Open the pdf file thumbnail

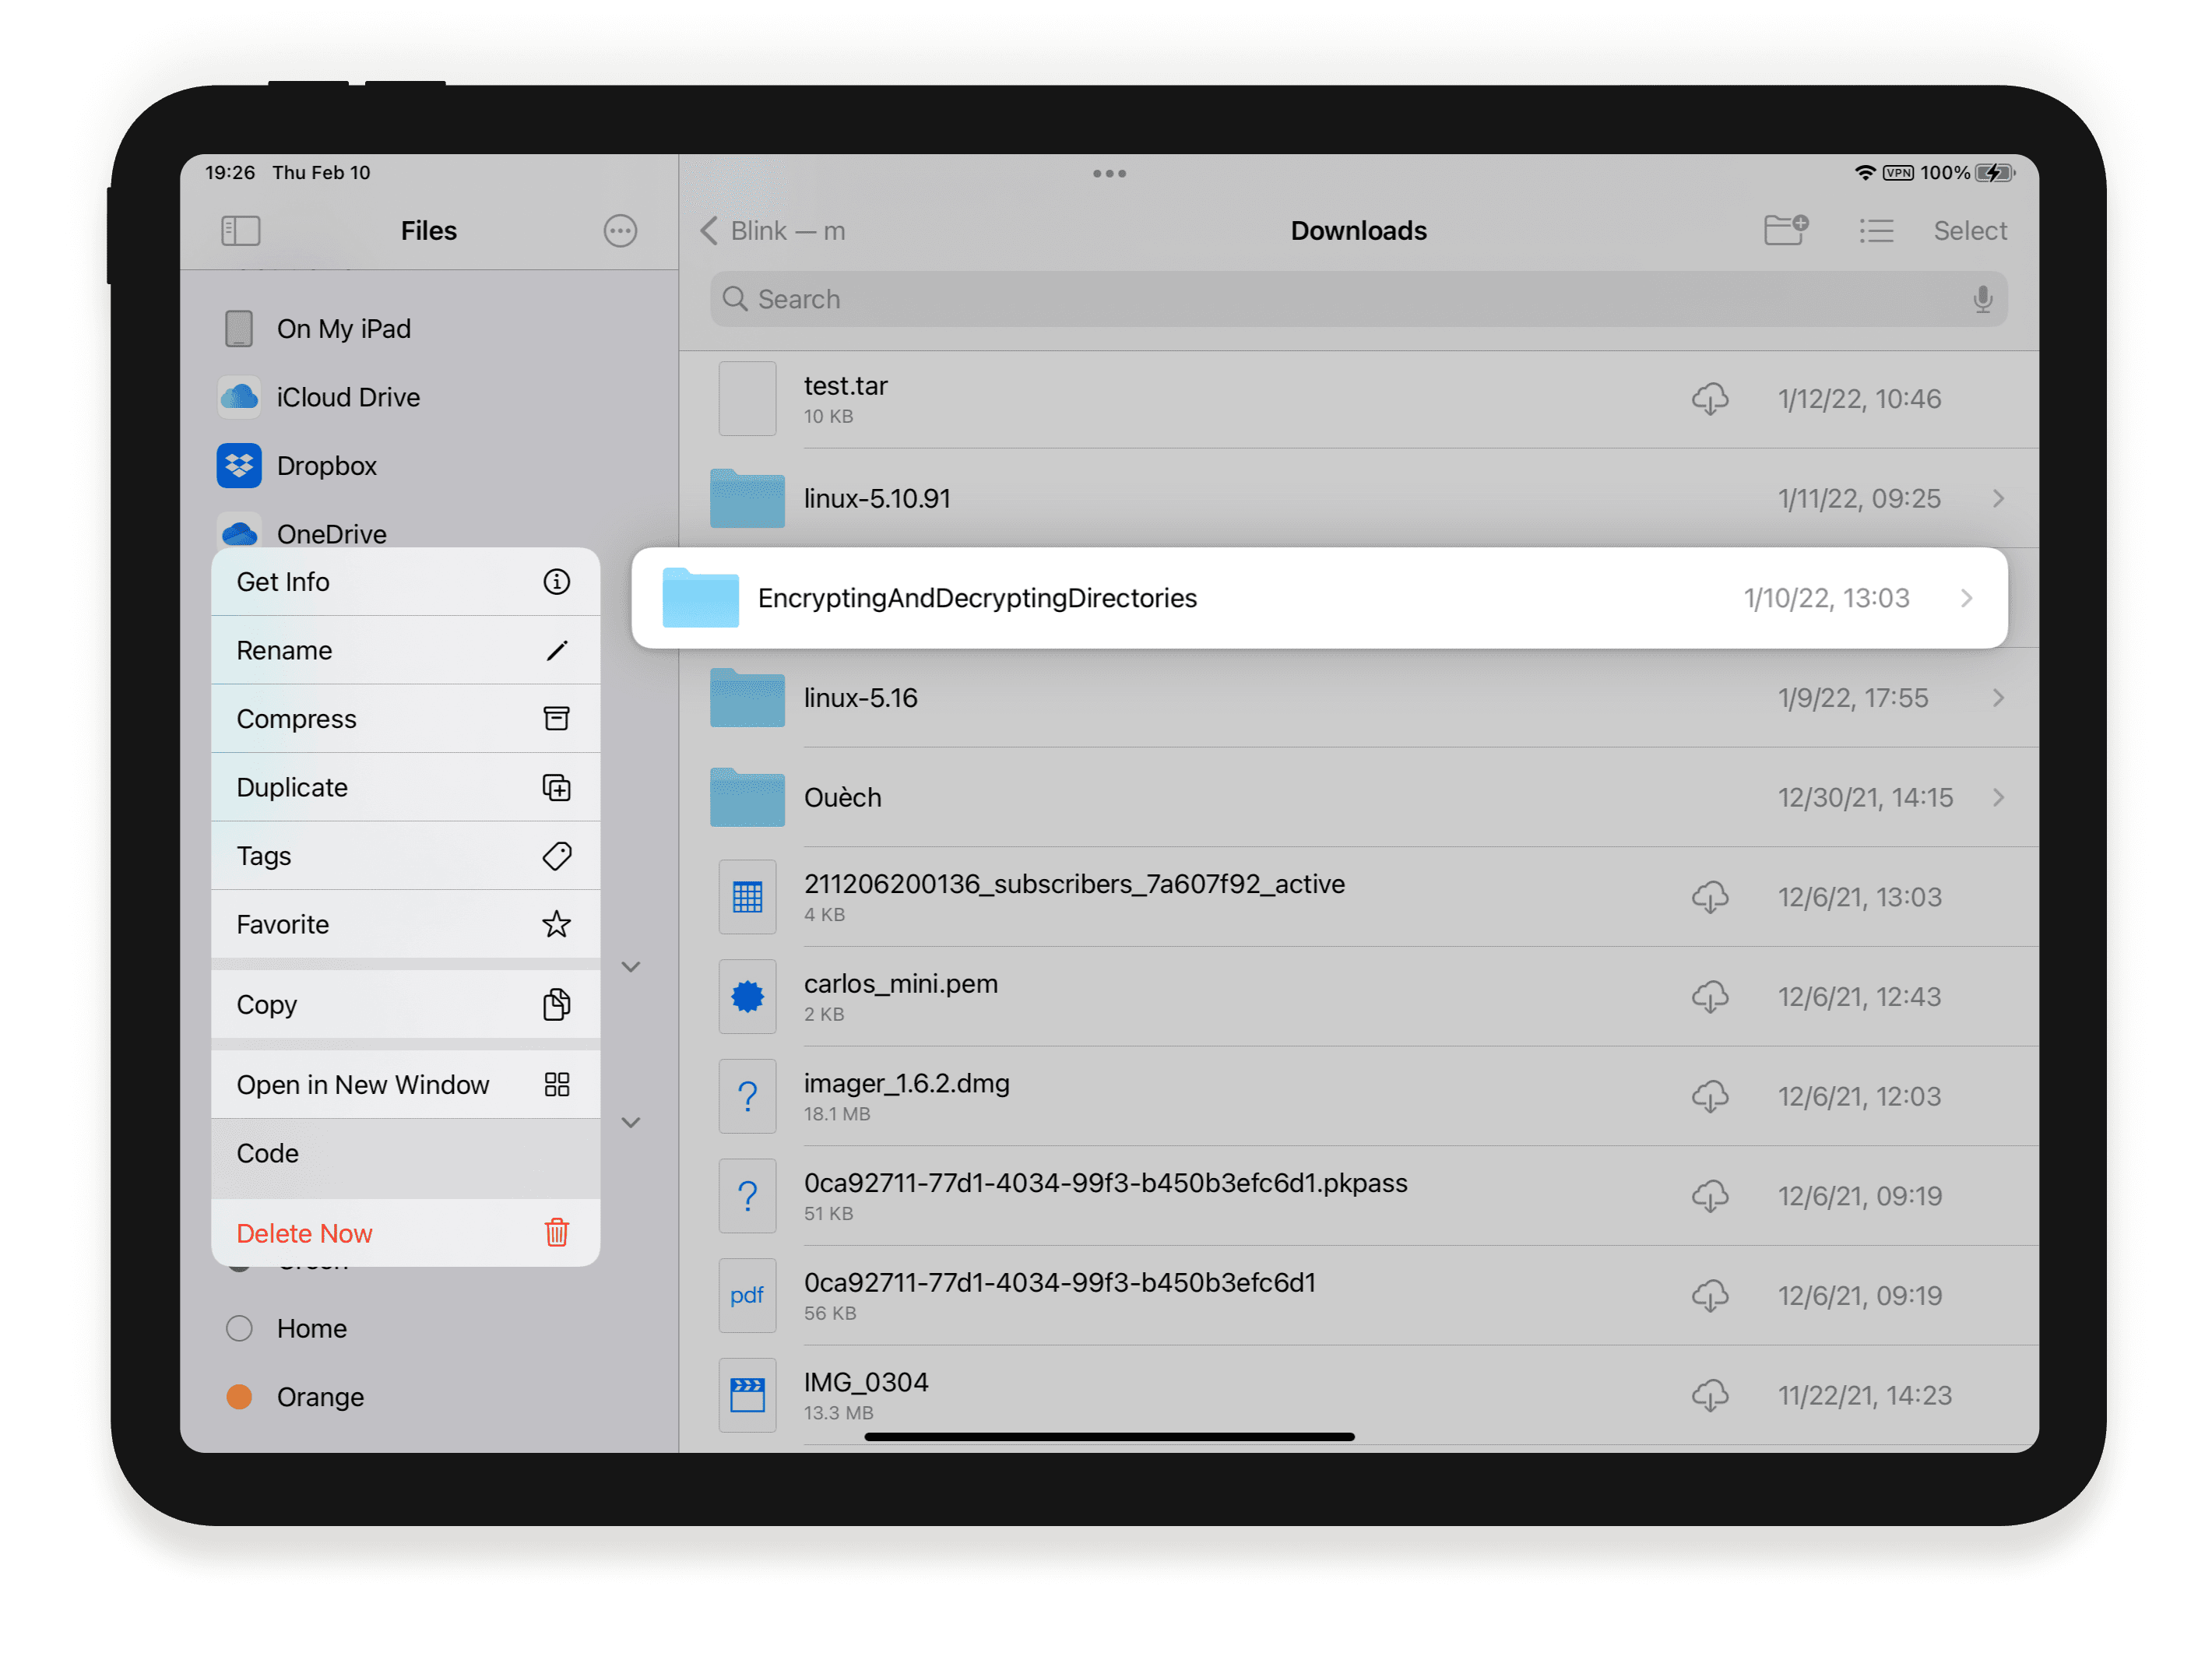click(747, 1295)
